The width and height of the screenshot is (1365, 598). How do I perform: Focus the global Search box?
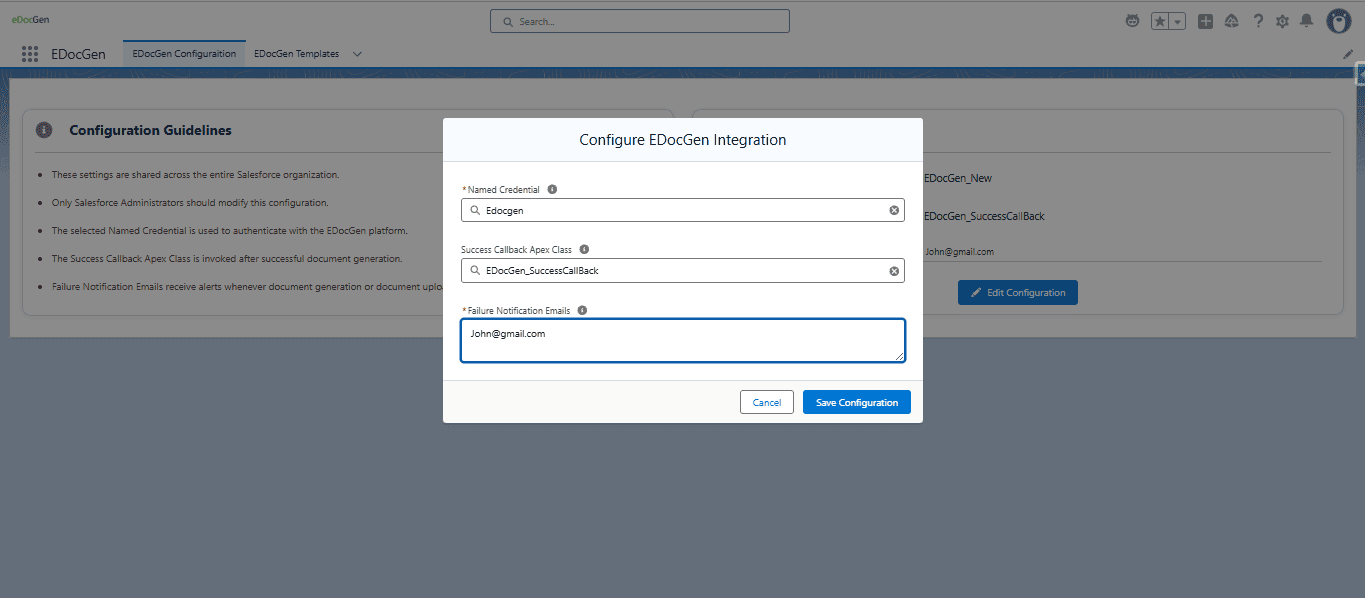pos(640,21)
